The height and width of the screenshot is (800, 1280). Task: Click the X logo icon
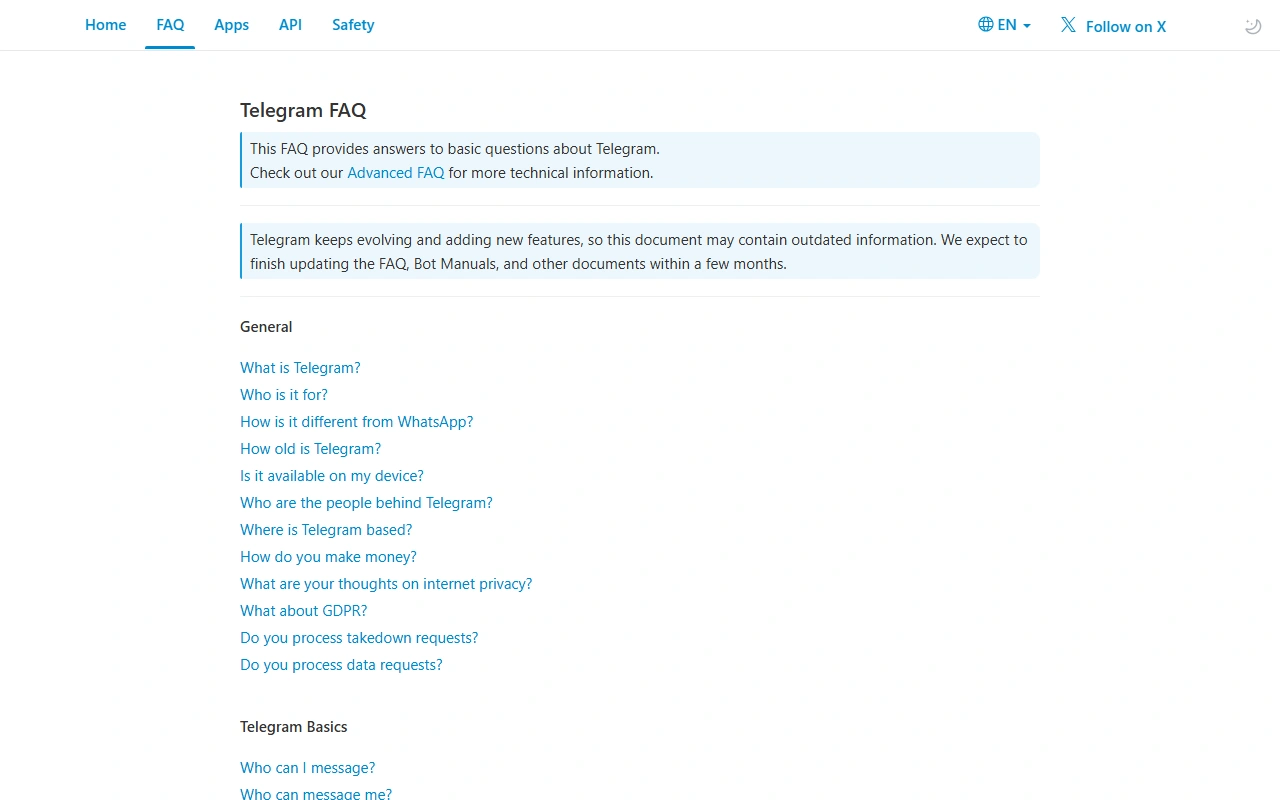click(1068, 25)
